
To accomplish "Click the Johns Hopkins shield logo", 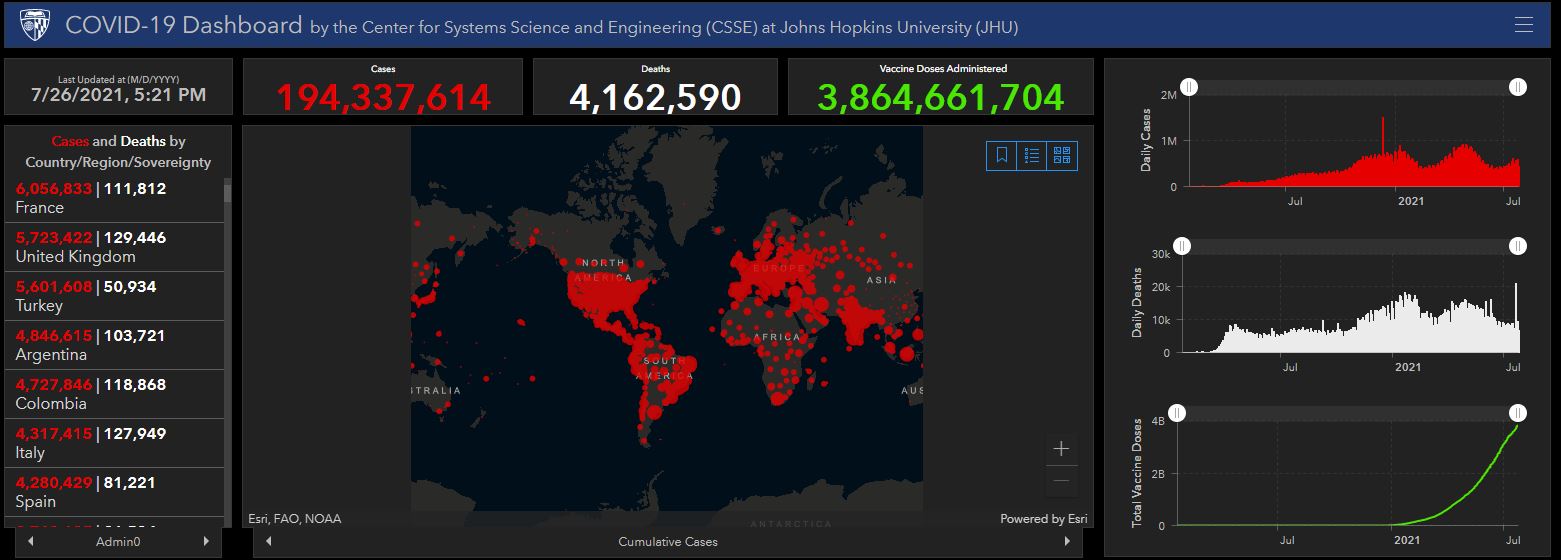I will pyautogui.click(x=35, y=25).
